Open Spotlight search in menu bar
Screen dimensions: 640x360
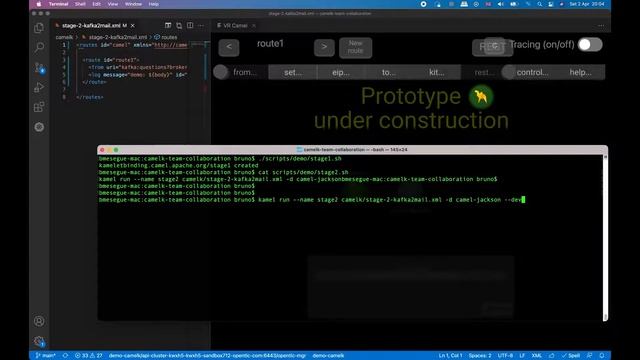click(x=540, y=4)
